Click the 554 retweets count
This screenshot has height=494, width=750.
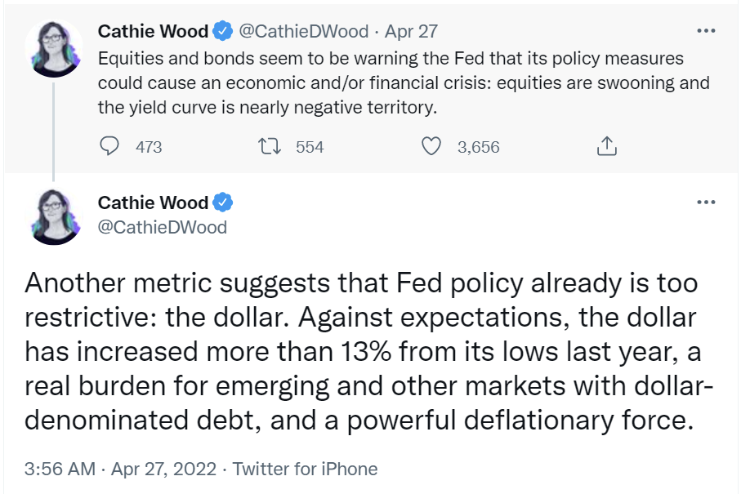[x=309, y=147]
